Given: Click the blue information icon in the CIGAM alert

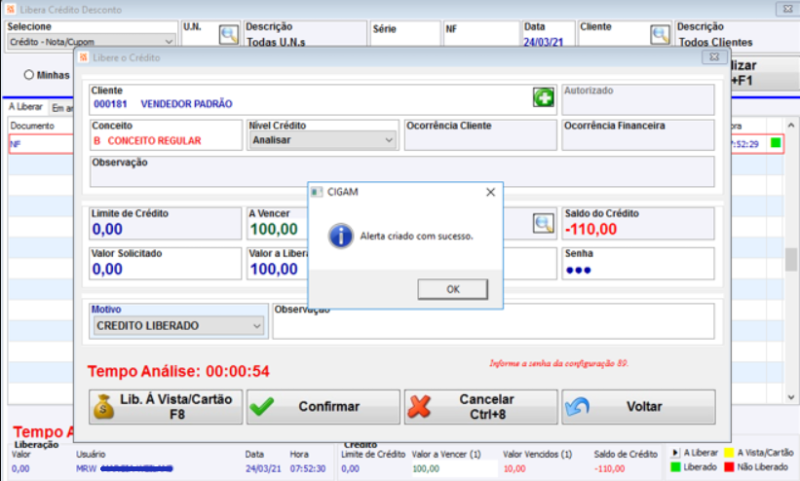Looking at the screenshot, I should click(x=341, y=236).
